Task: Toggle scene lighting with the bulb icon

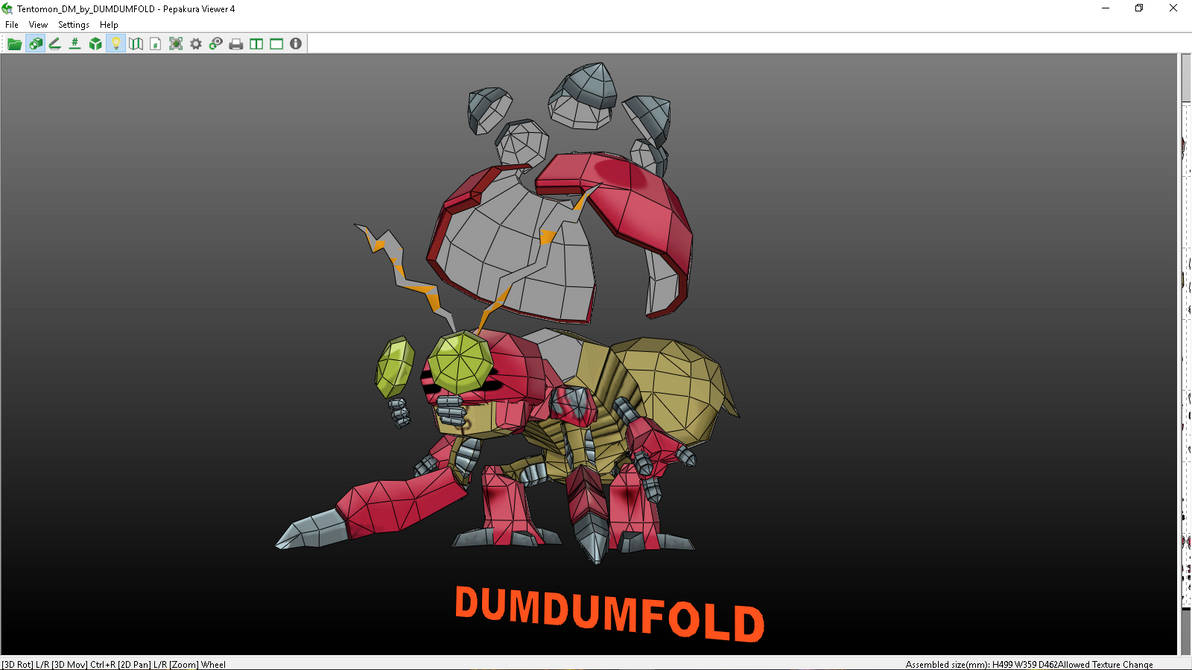Action: [115, 43]
